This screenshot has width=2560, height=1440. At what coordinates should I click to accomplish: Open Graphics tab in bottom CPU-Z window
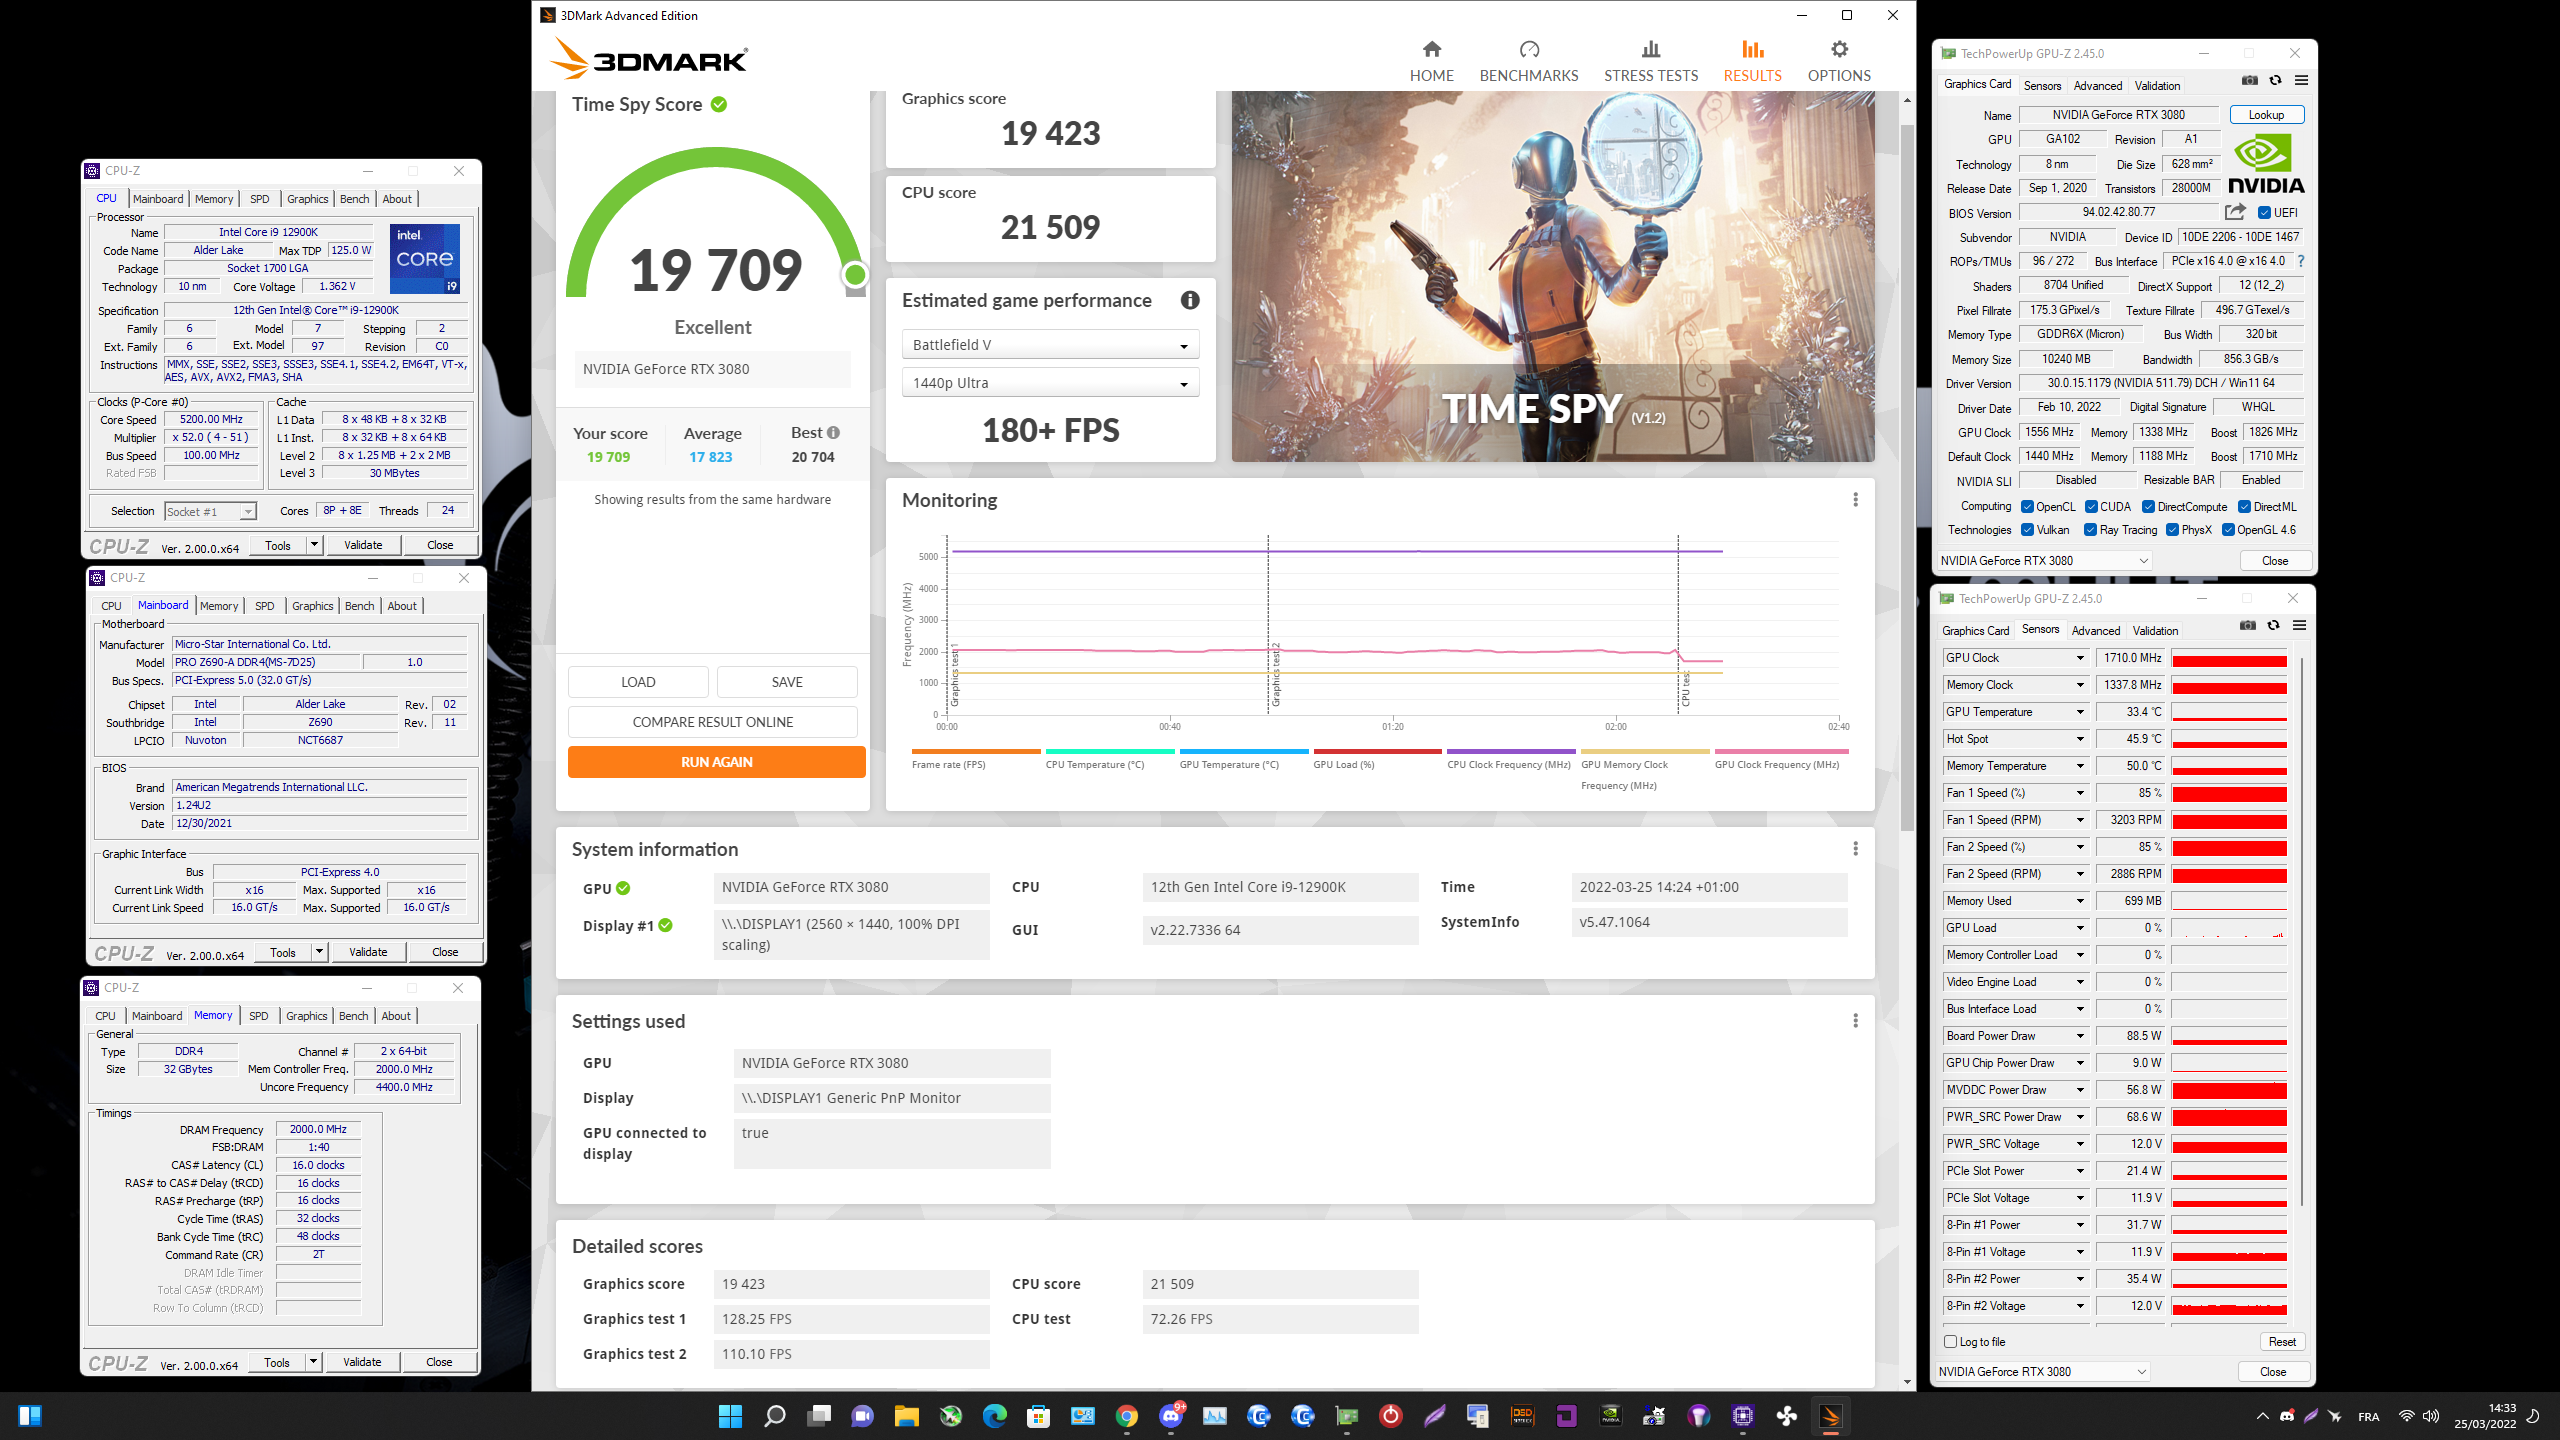point(306,1016)
